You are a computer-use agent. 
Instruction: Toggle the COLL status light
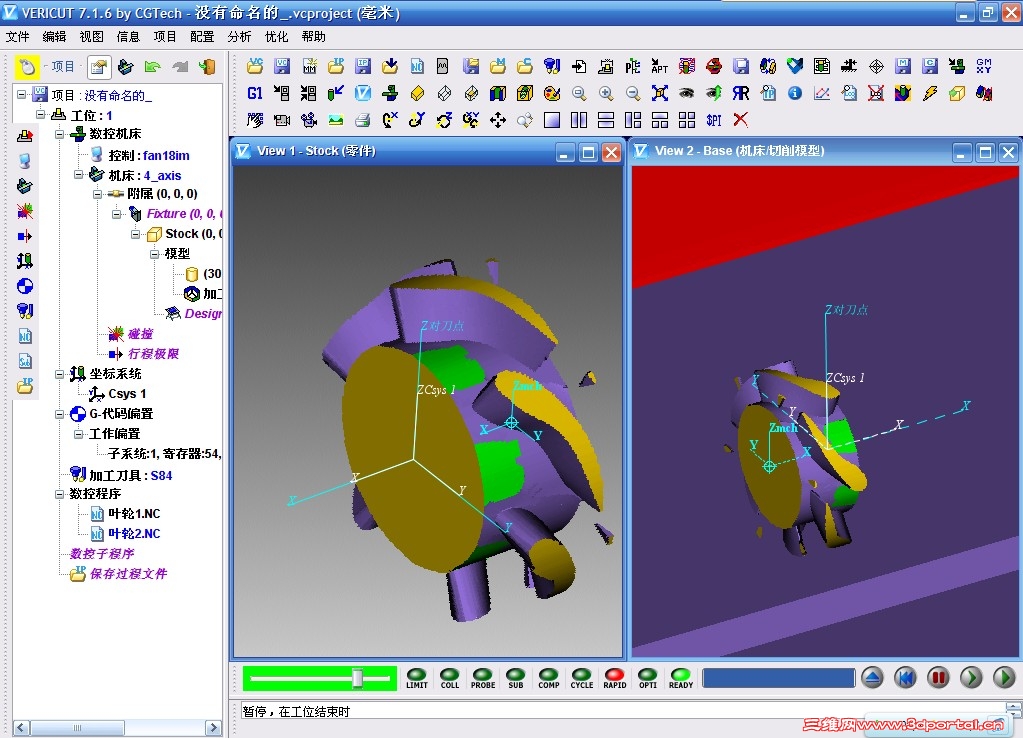point(450,677)
